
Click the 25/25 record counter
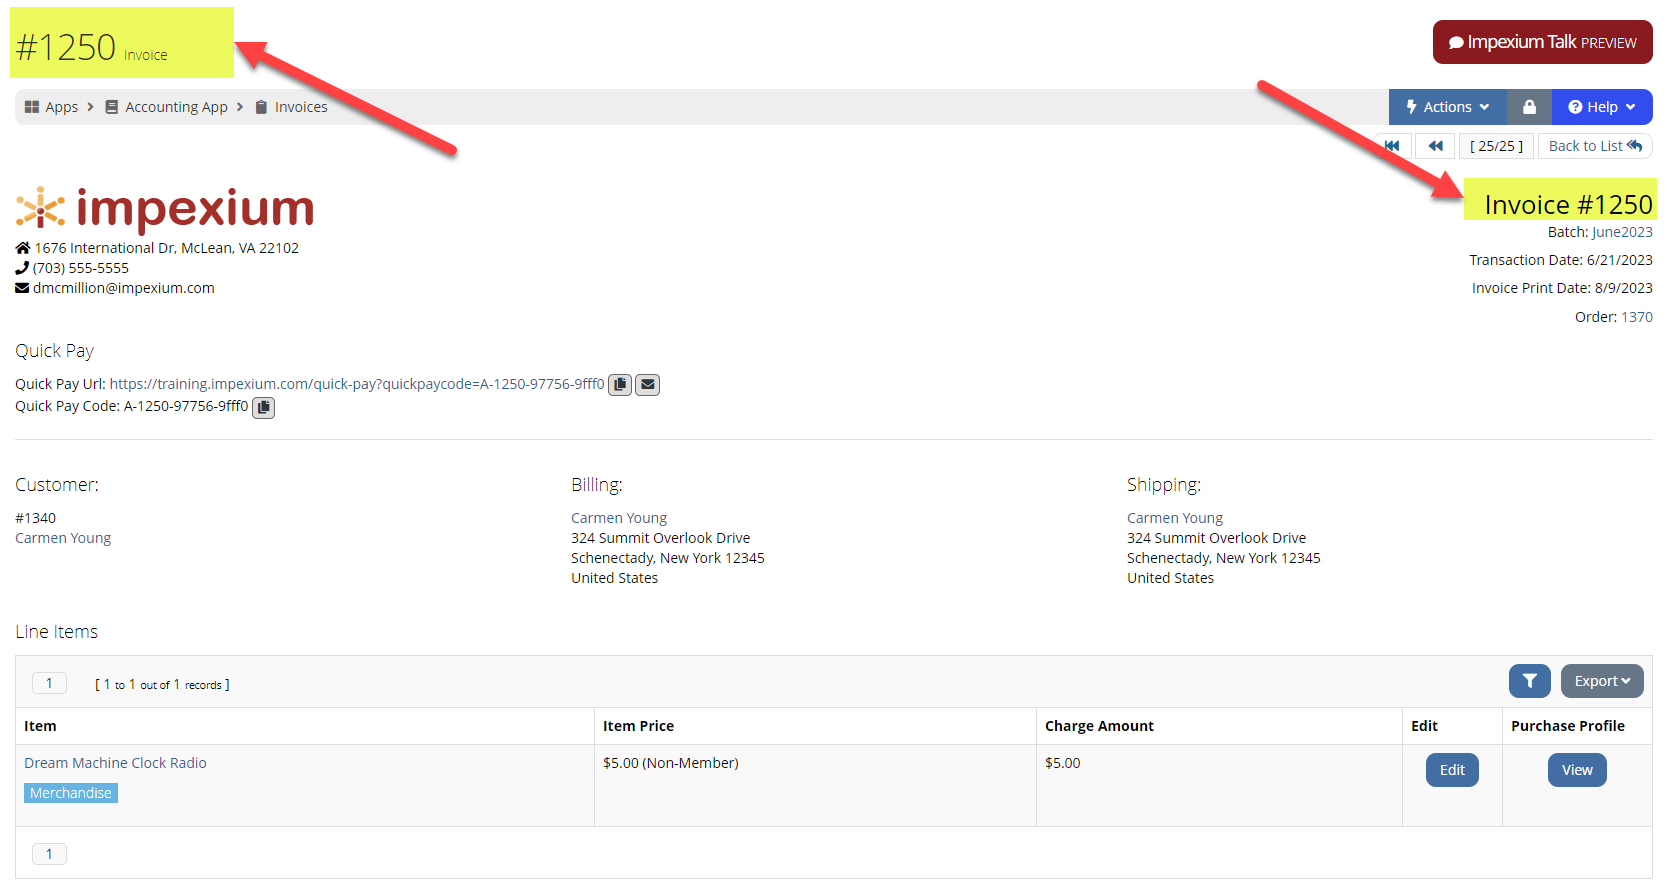[1496, 146]
